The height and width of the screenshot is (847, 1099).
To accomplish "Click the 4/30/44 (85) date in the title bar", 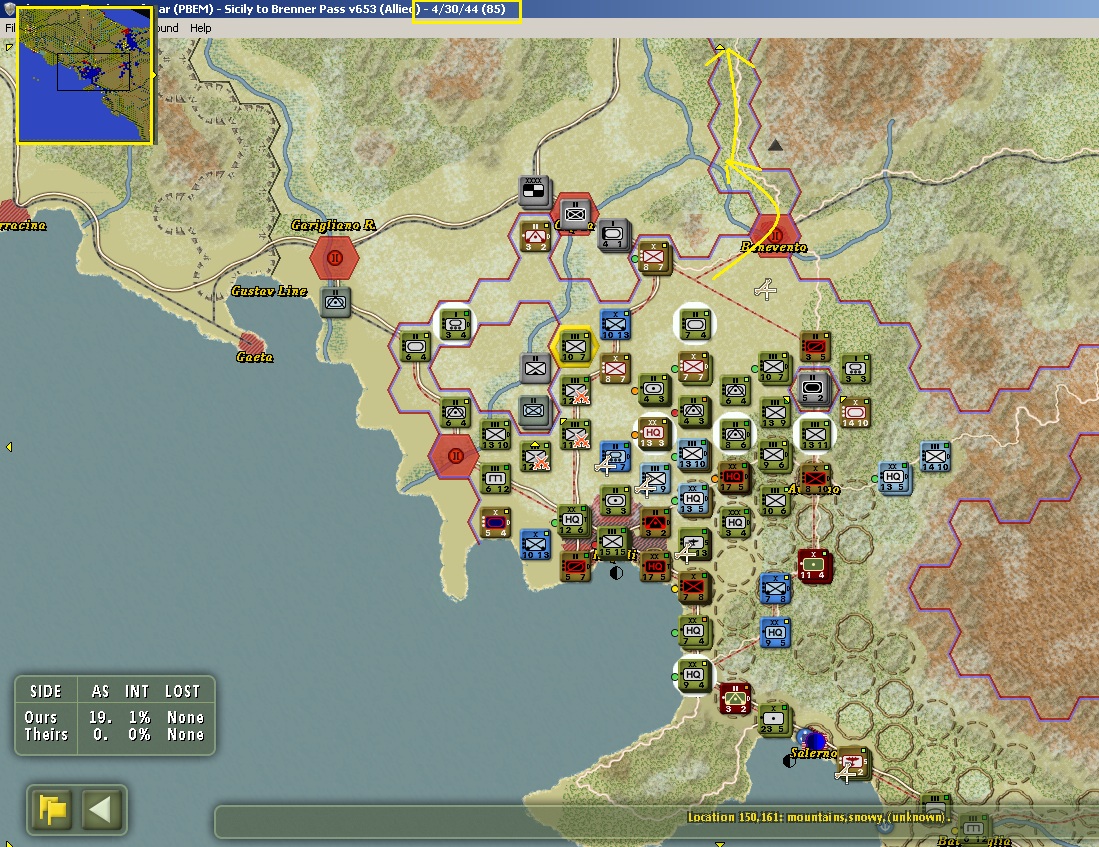I will [x=468, y=10].
